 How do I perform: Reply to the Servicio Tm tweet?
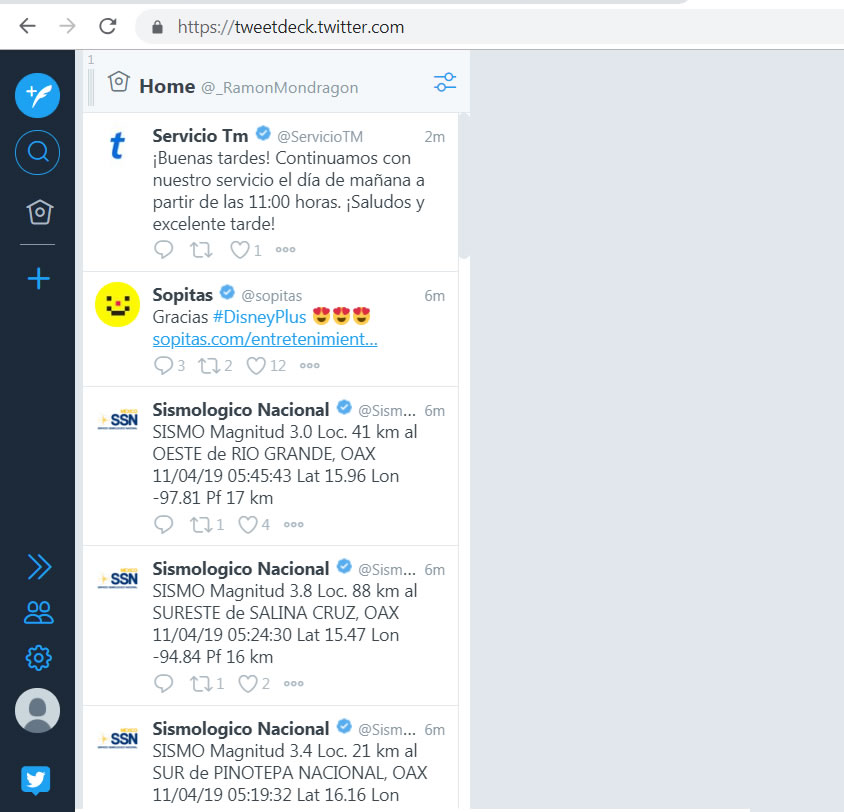pos(164,250)
